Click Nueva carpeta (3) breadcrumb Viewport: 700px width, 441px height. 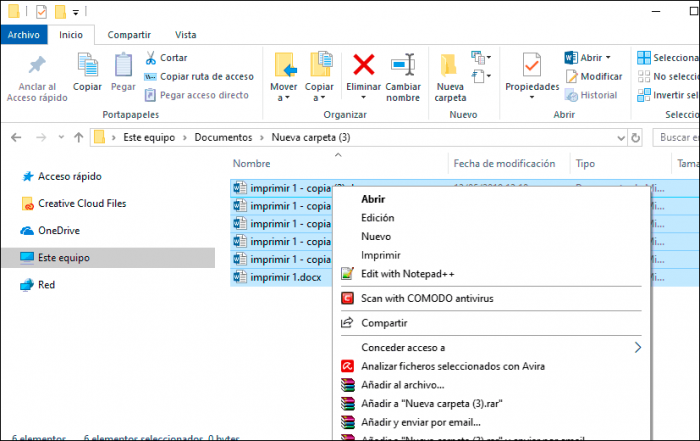[x=311, y=137]
